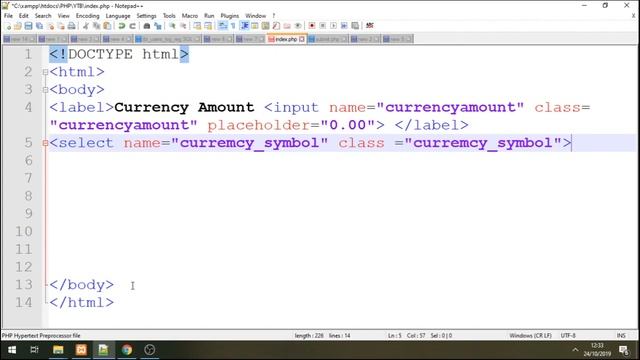Open the ? help menu

273,16
